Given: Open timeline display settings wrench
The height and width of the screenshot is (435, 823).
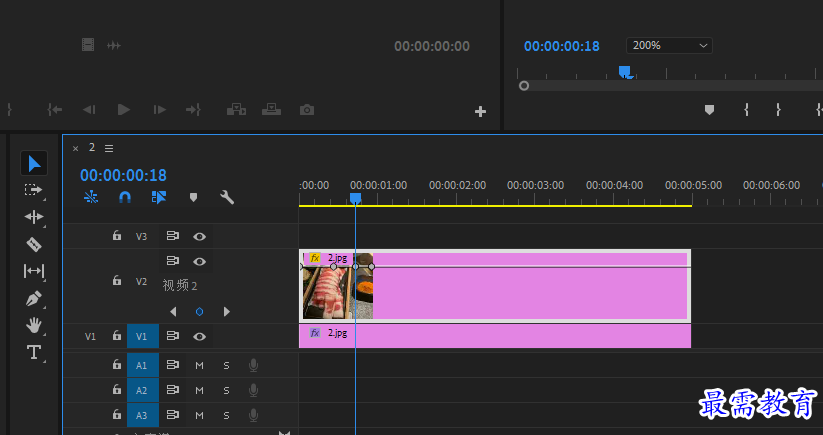Looking at the screenshot, I should point(227,197).
